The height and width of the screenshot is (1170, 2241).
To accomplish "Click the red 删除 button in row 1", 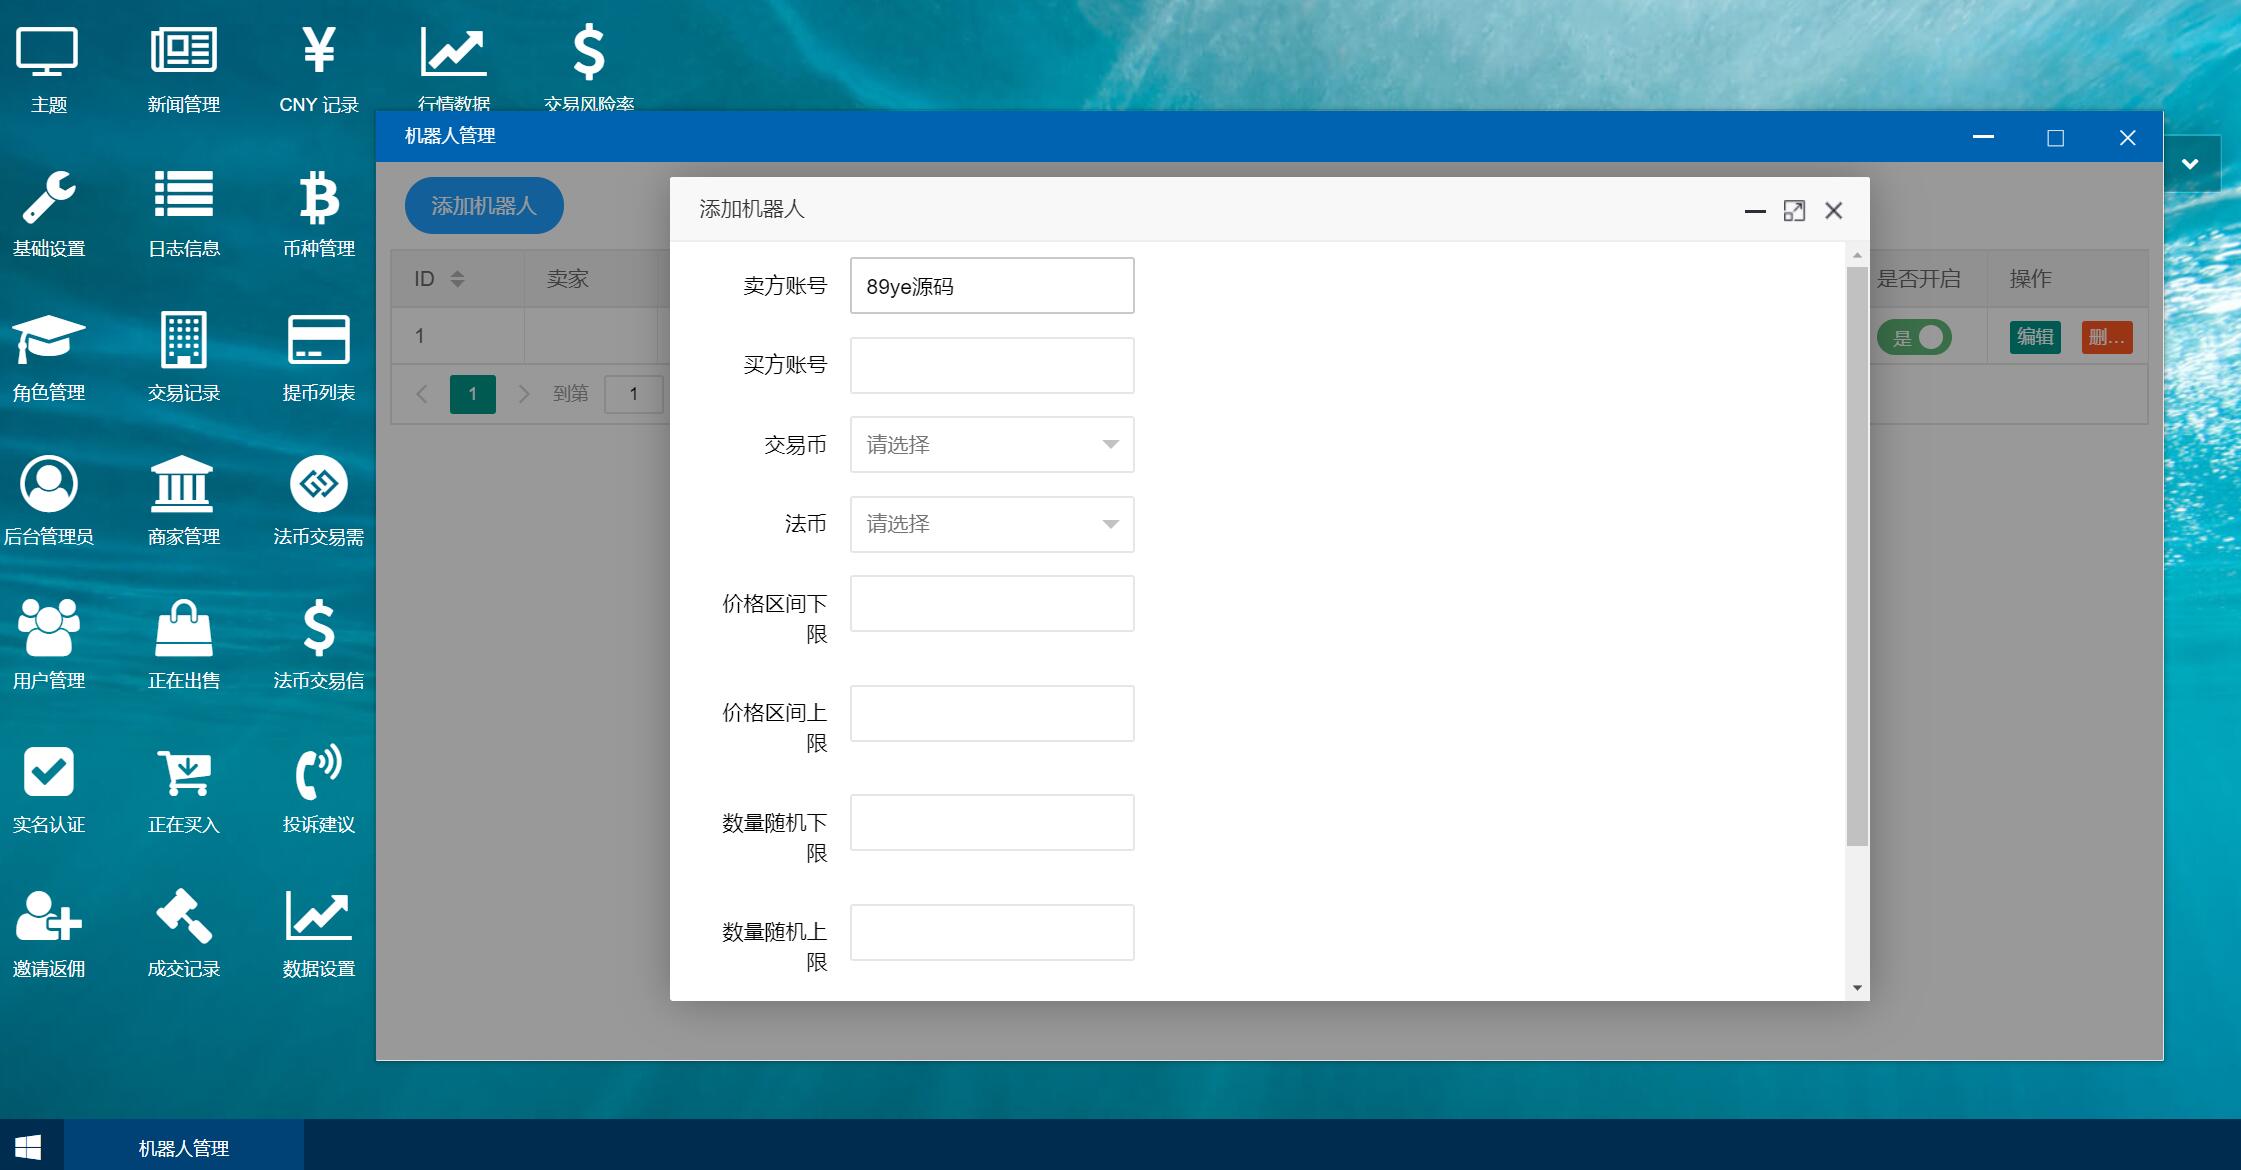I will [x=2107, y=337].
